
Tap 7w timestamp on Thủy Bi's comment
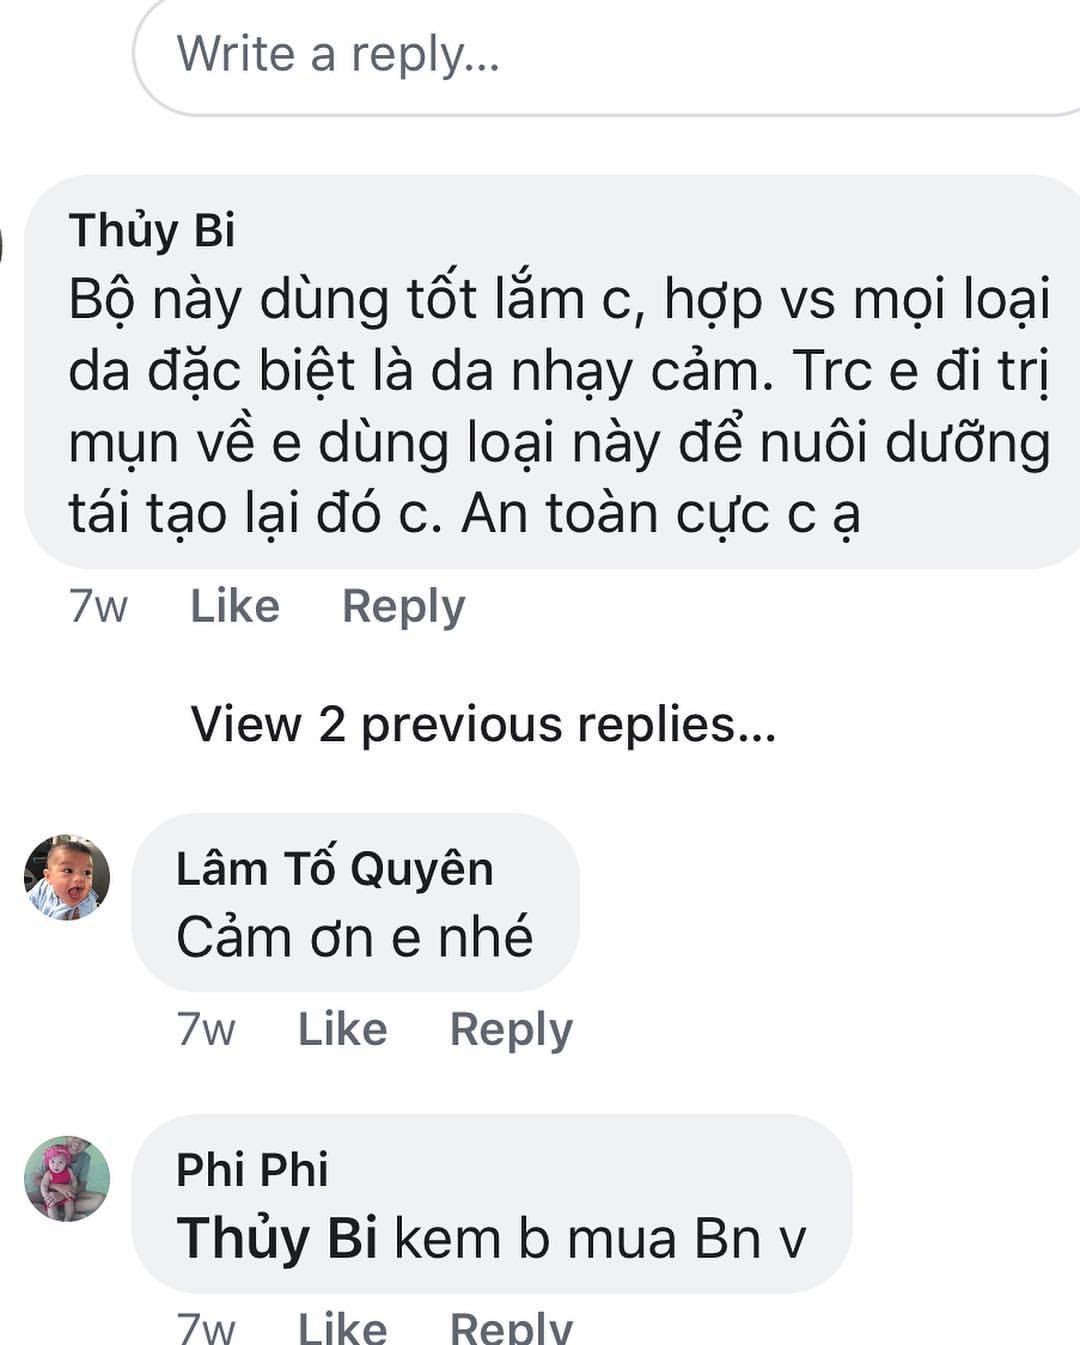click(98, 606)
